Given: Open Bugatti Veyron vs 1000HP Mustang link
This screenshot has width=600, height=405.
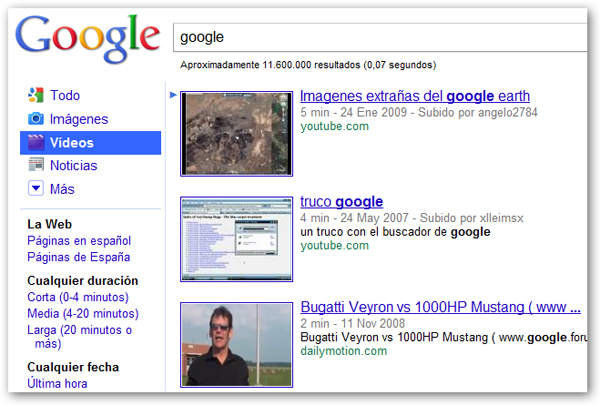Looking at the screenshot, I should (x=440, y=307).
